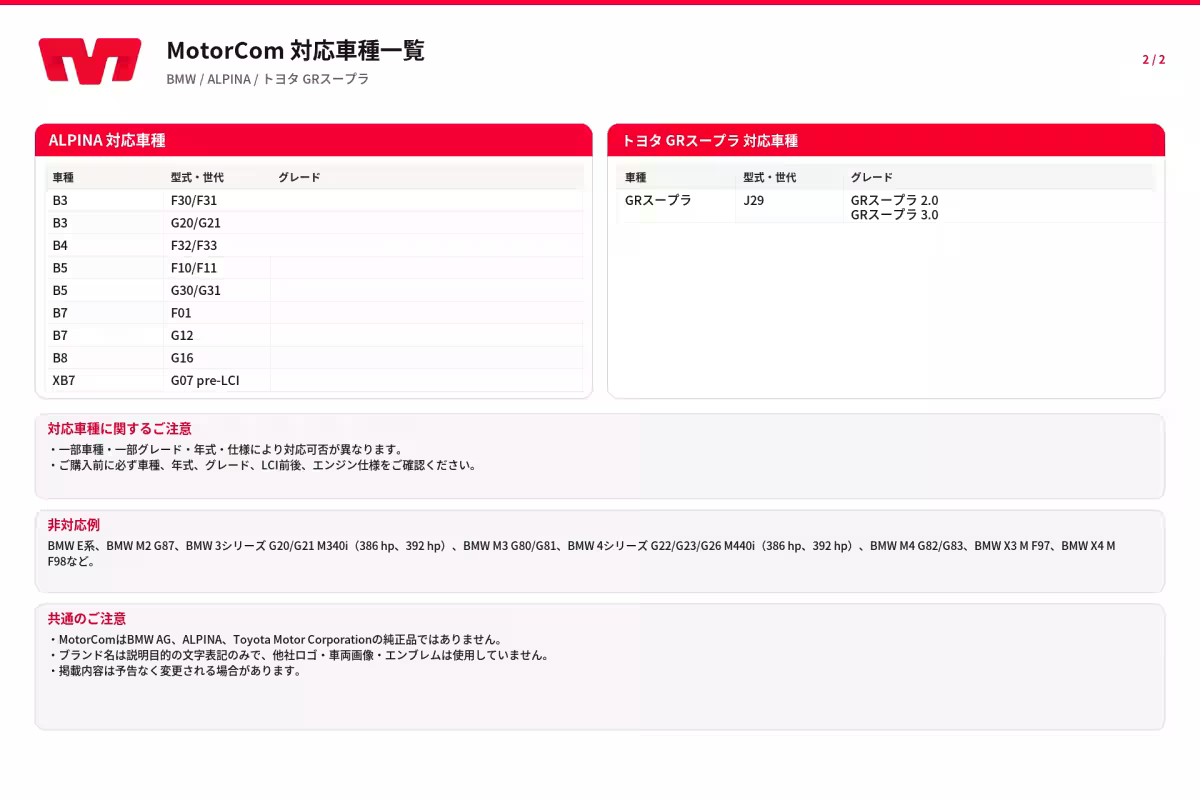Select the B7 F01 row

pyautogui.click(x=314, y=313)
